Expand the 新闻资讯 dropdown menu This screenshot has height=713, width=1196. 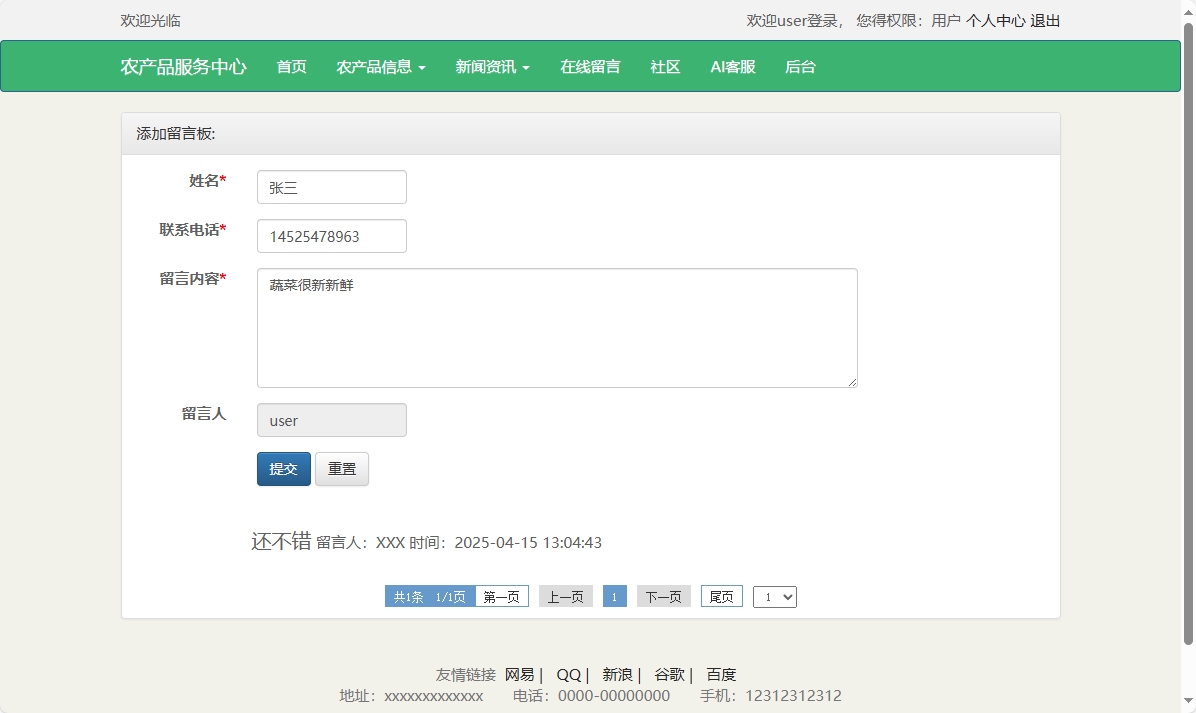pos(492,66)
